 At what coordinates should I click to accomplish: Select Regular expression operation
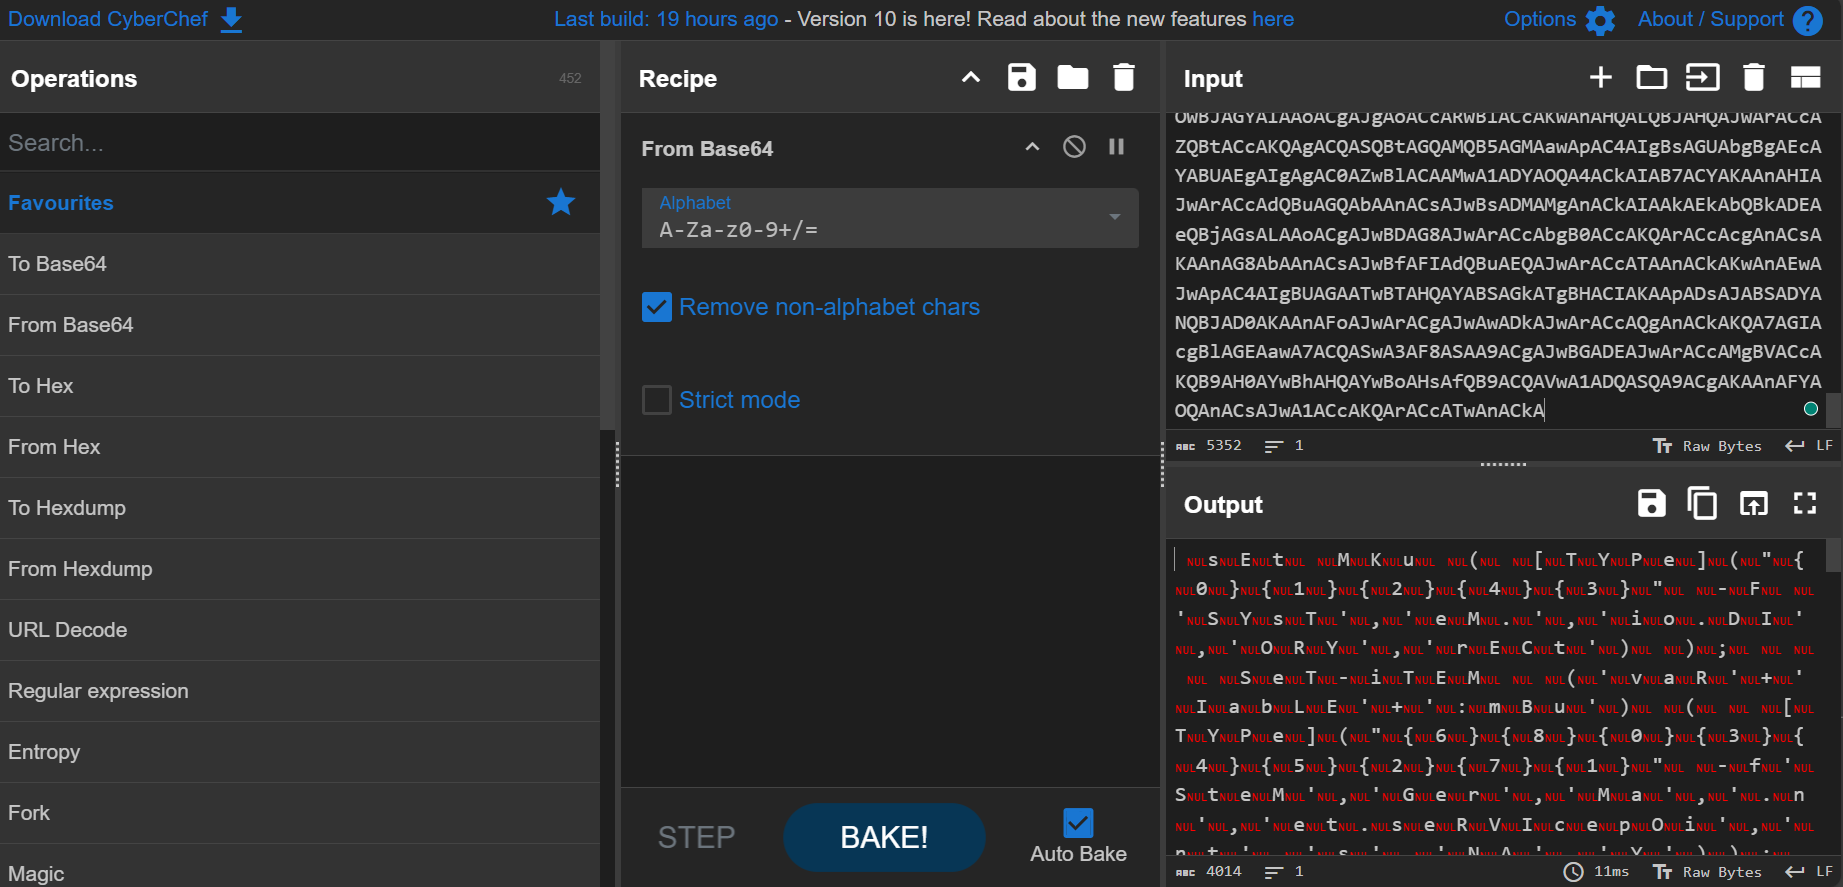pyautogui.click(x=300, y=691)
